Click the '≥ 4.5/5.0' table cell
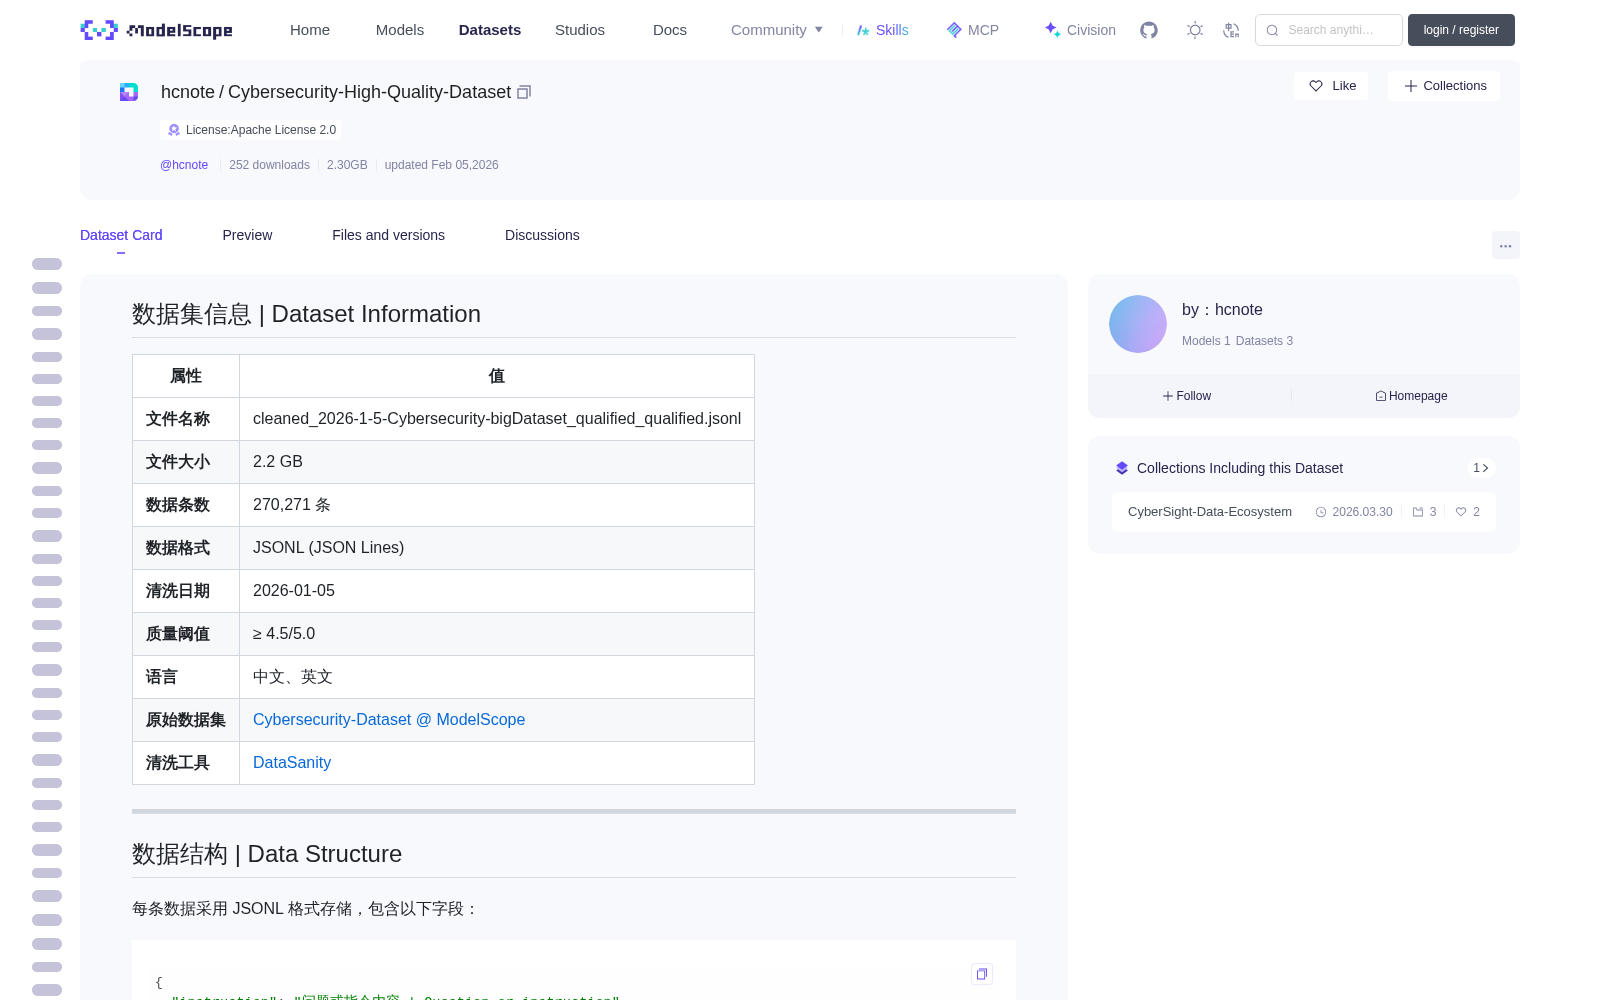 (x=497, y=634)
